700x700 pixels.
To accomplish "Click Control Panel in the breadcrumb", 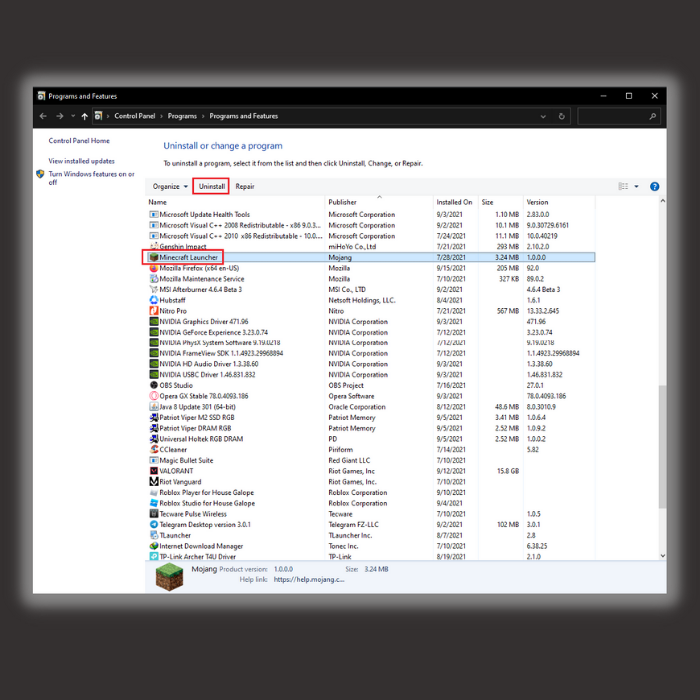I will click(134, 116).
